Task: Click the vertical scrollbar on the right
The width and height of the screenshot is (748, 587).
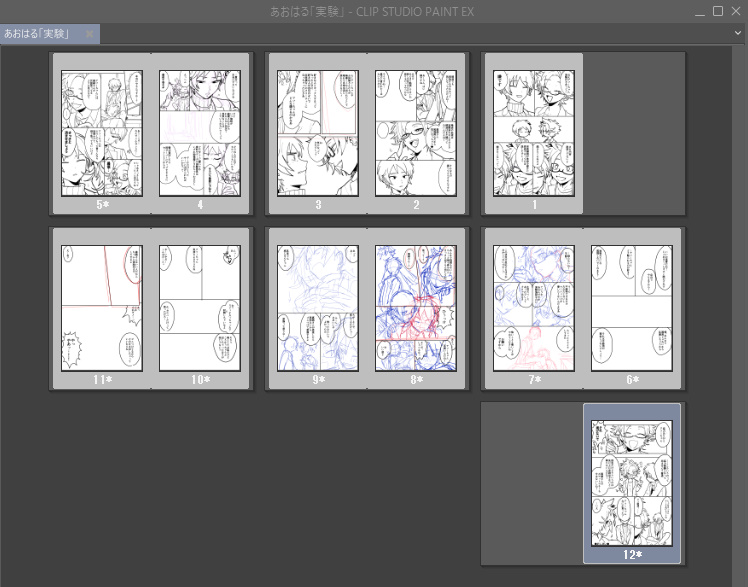Action: (x=740, y=315)
